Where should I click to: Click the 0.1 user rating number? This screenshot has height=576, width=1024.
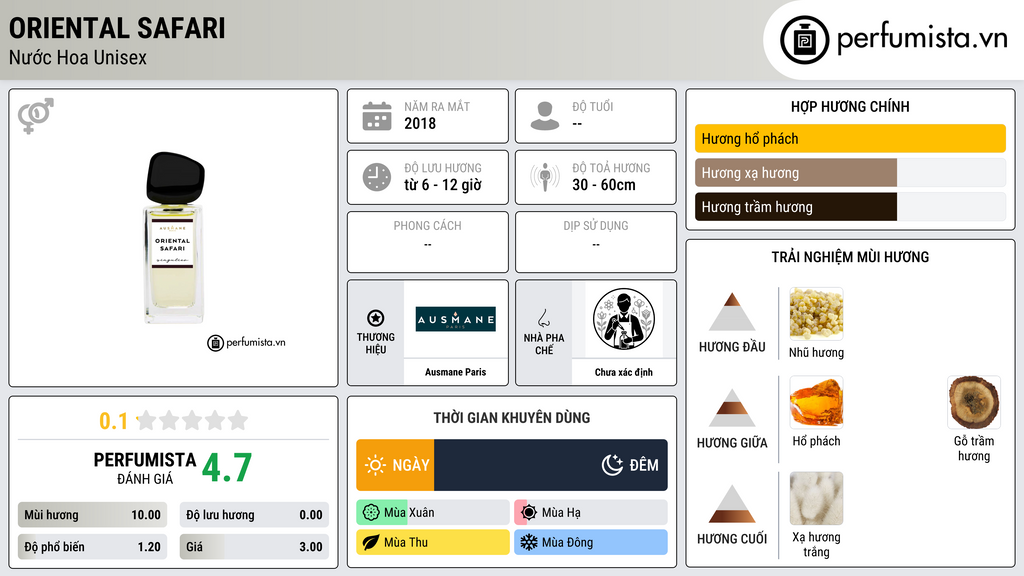tap(114, 421)
